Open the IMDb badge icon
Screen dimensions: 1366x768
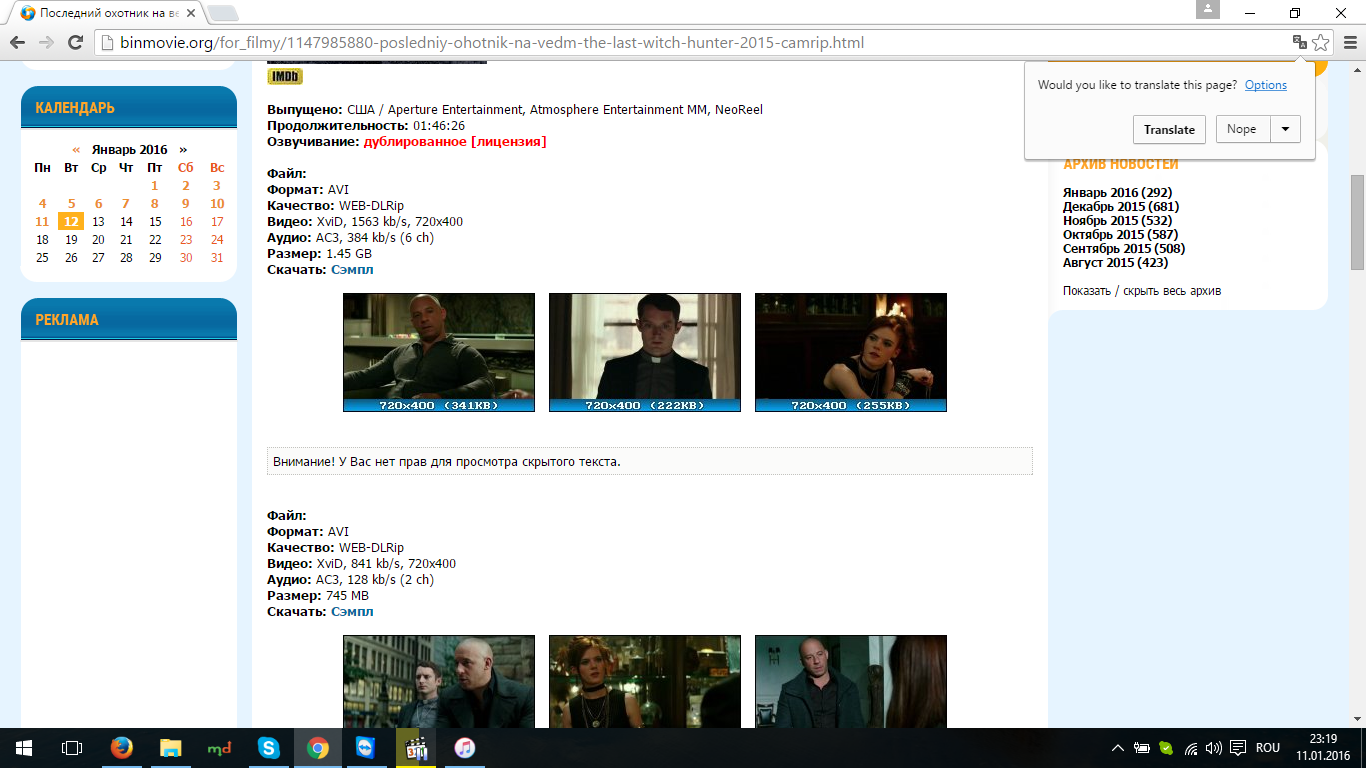(285, 76)
